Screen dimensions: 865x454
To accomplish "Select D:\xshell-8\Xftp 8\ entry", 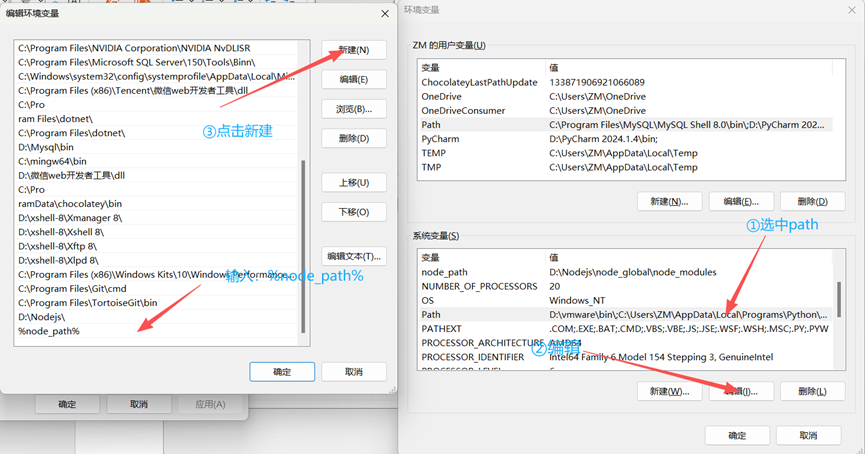I will tap(157, 246).
